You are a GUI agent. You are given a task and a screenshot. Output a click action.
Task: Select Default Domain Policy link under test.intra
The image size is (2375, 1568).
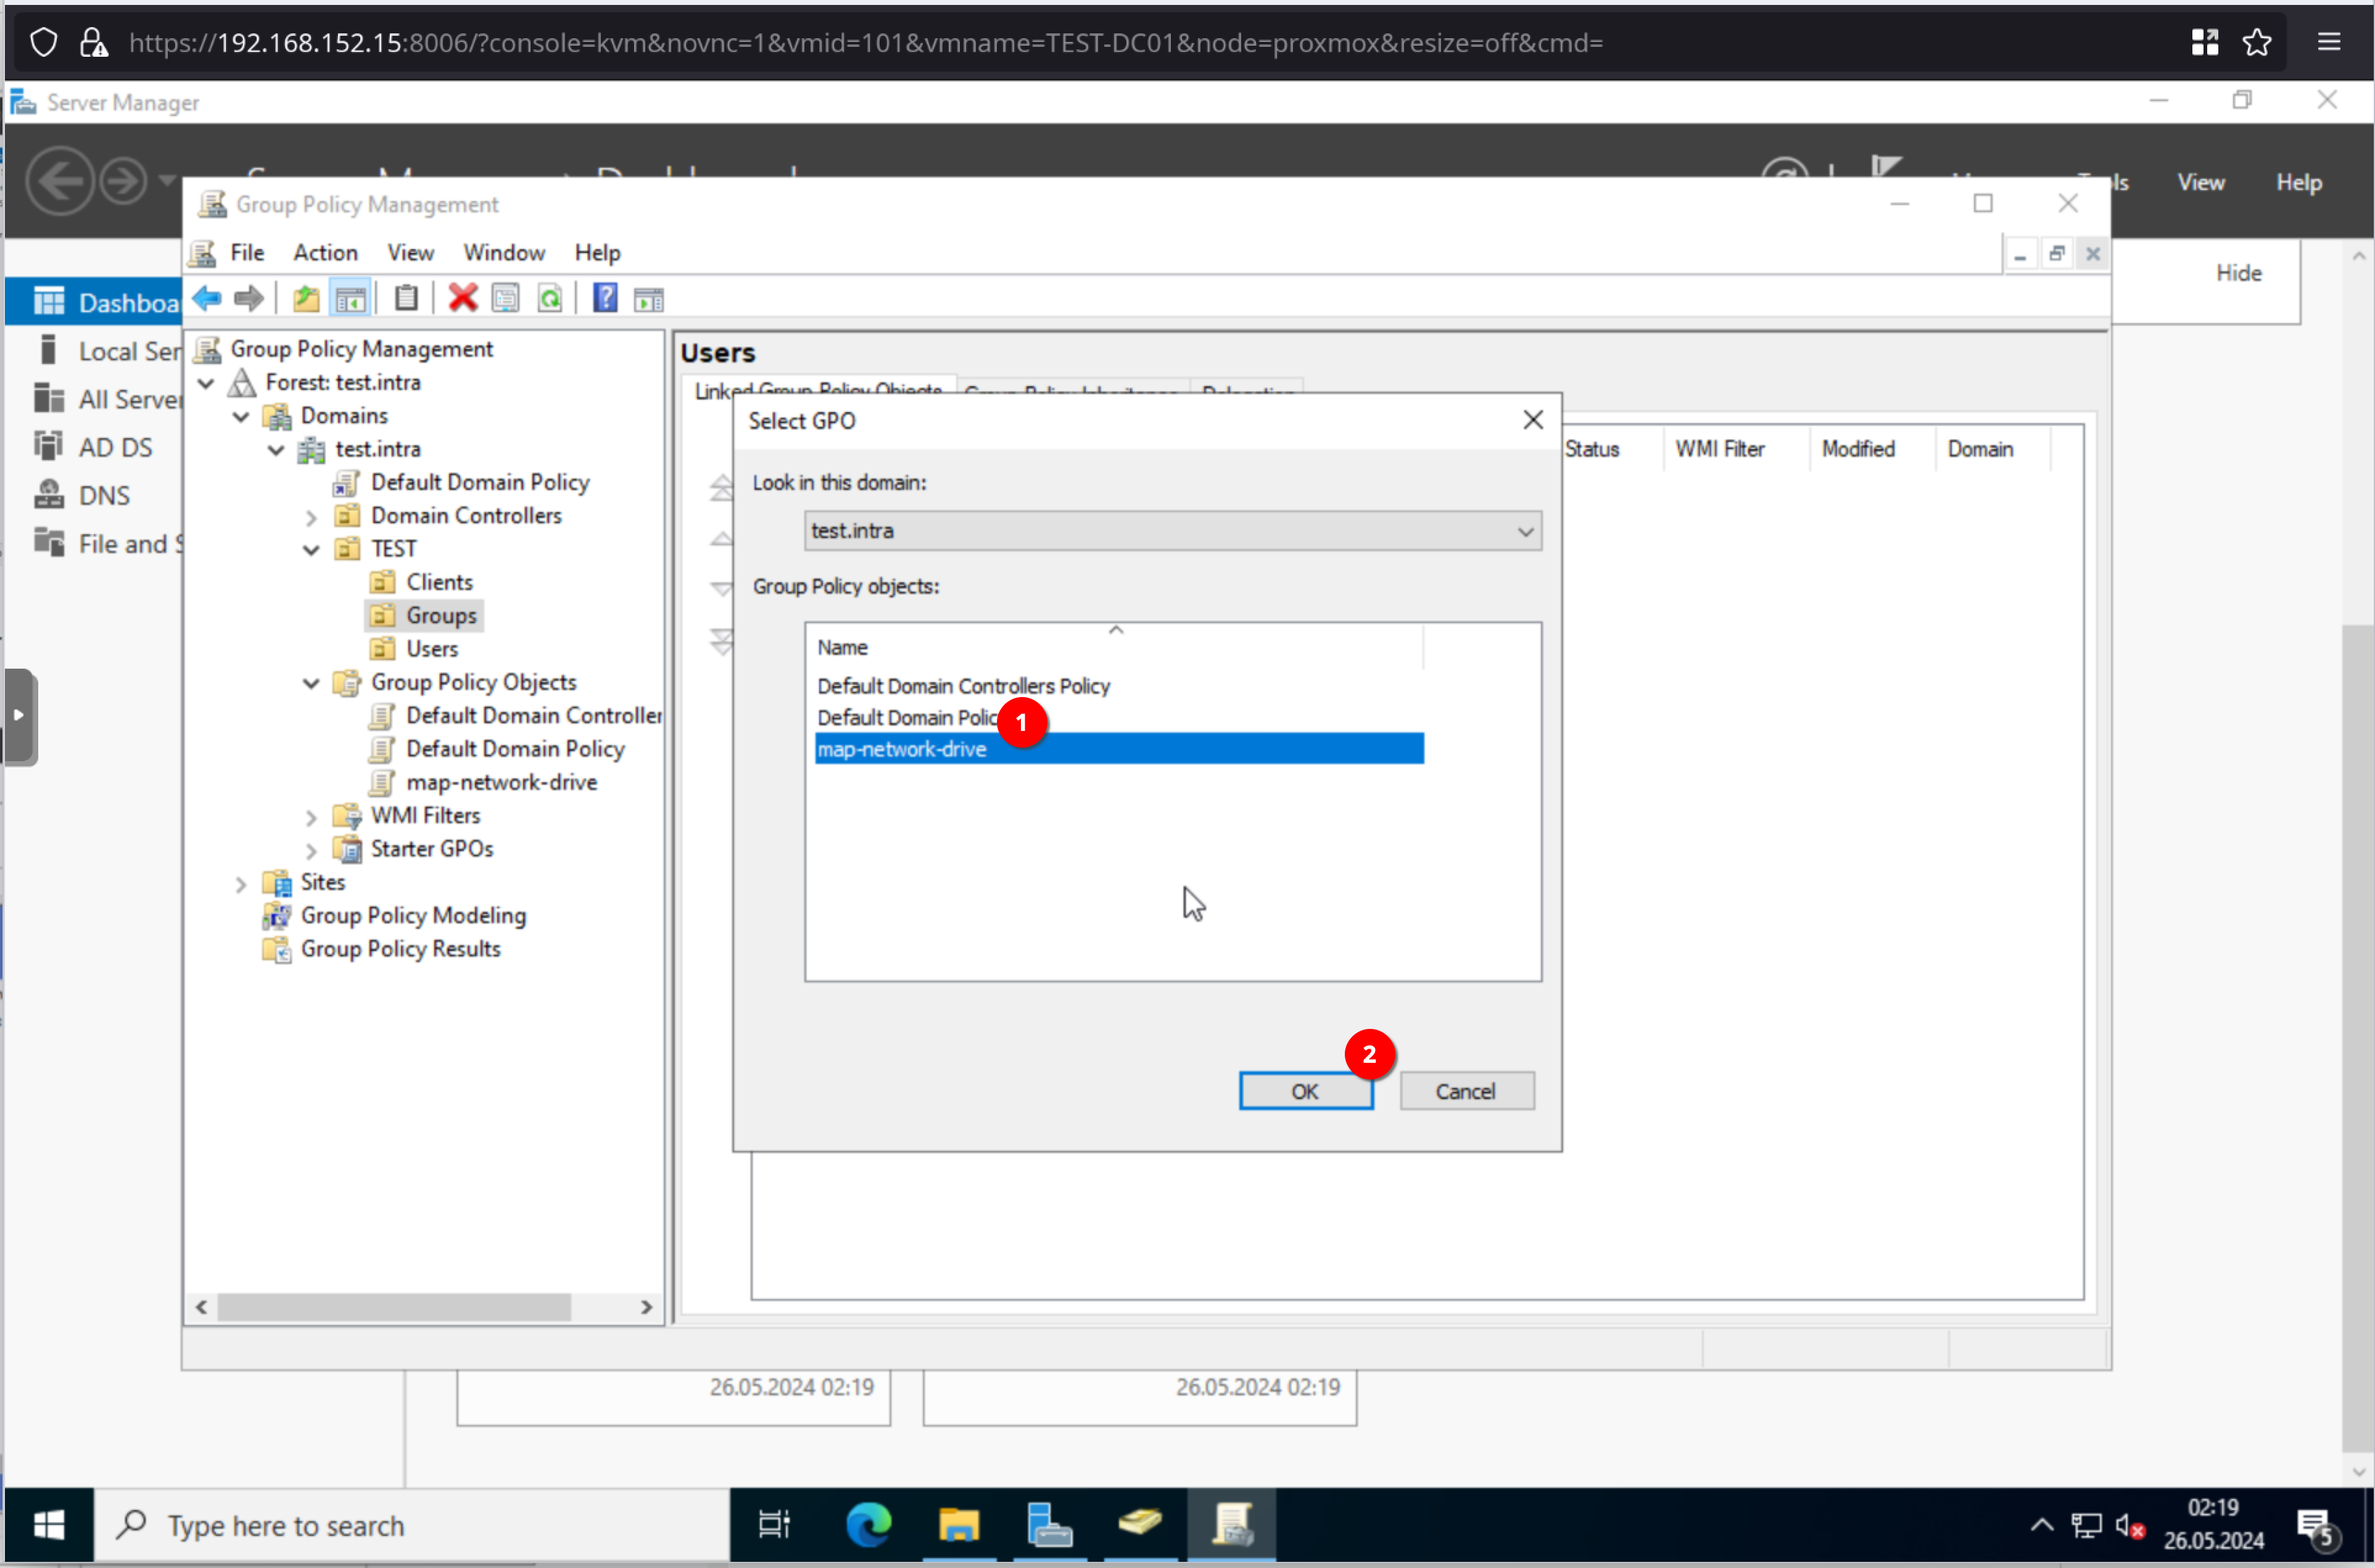tap(480, 482)
